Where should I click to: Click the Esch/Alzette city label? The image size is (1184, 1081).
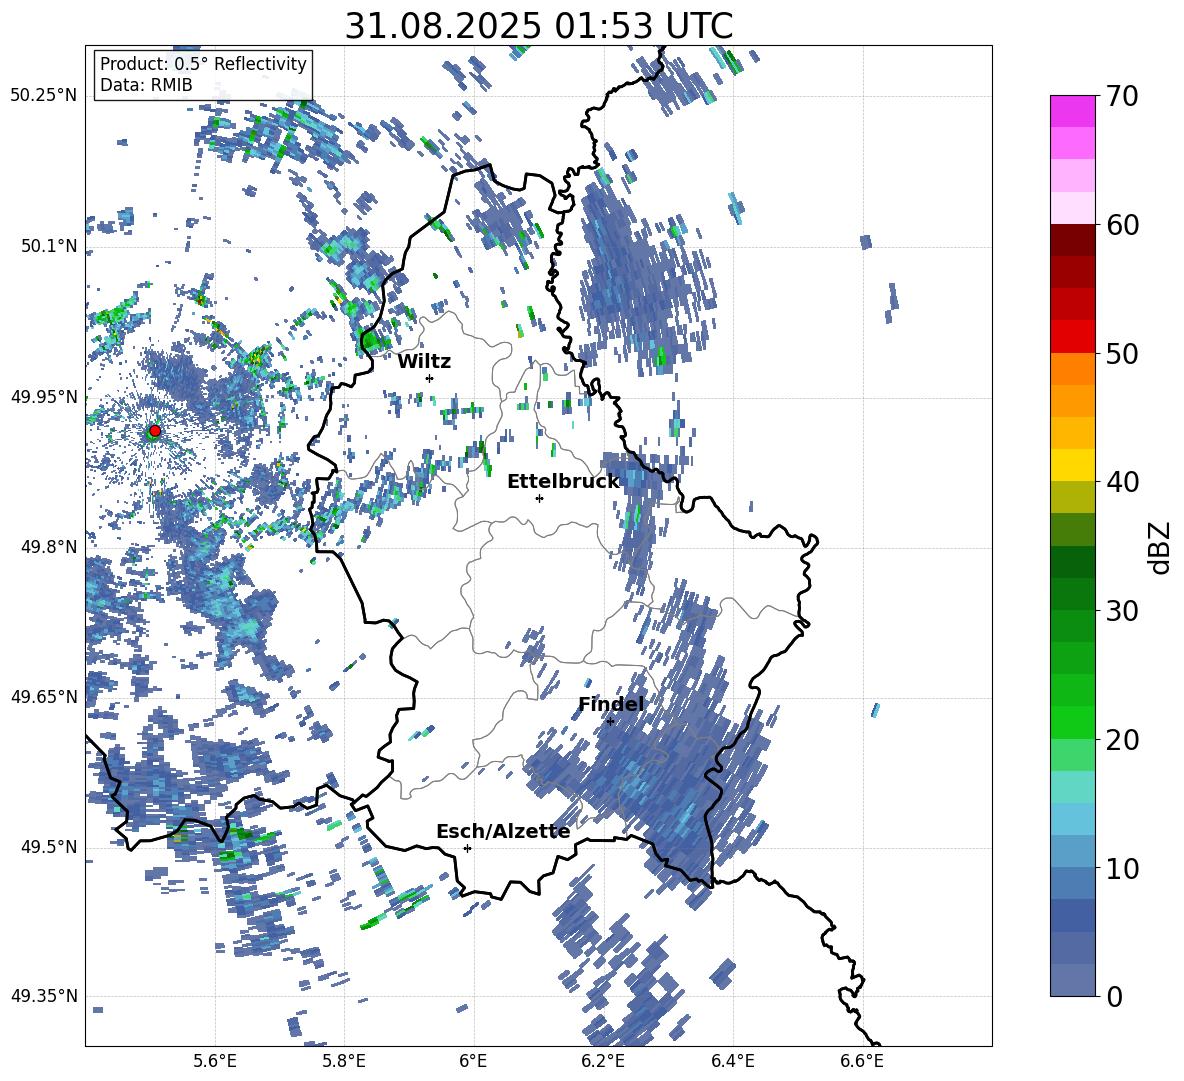pos(503,831)
